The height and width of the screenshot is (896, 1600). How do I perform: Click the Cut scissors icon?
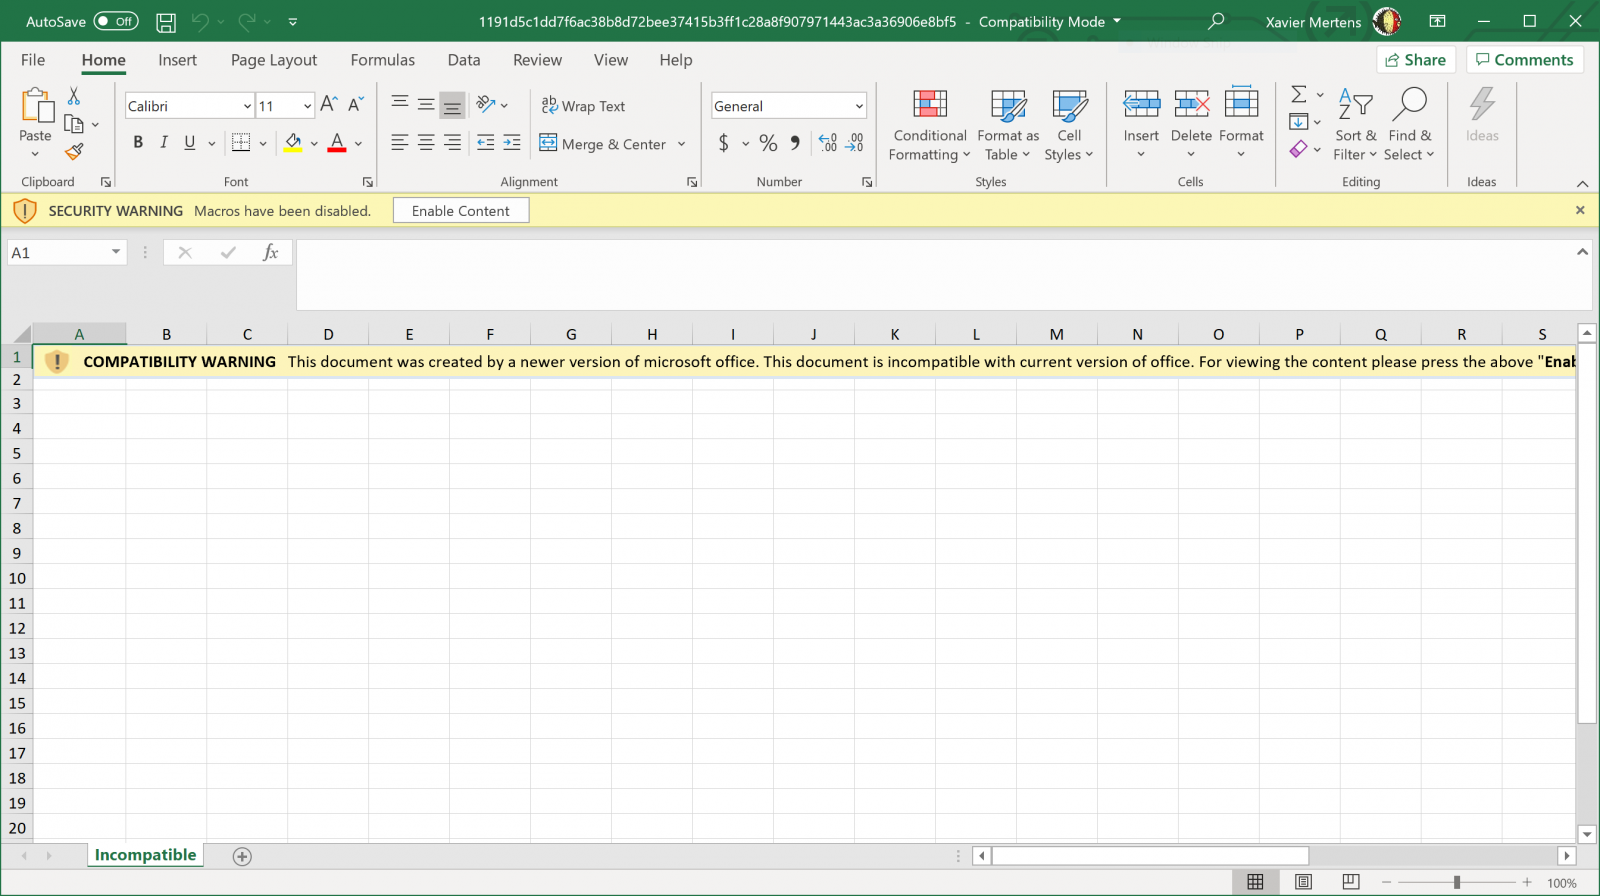(x=73, y=96)
